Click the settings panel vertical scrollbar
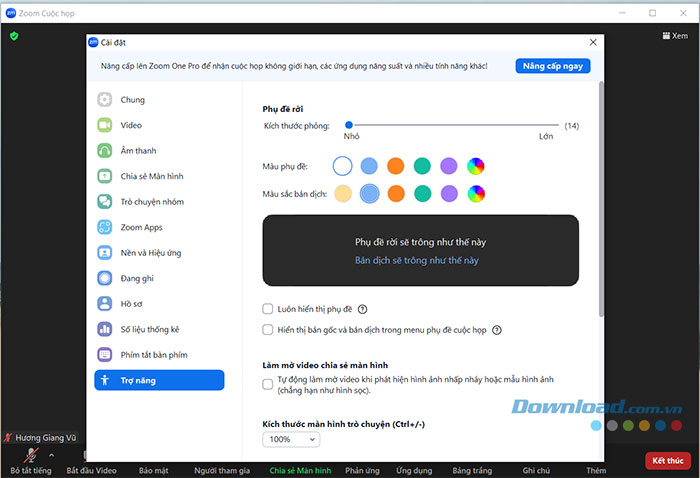 pyautogui.click(x=601, y=199)
